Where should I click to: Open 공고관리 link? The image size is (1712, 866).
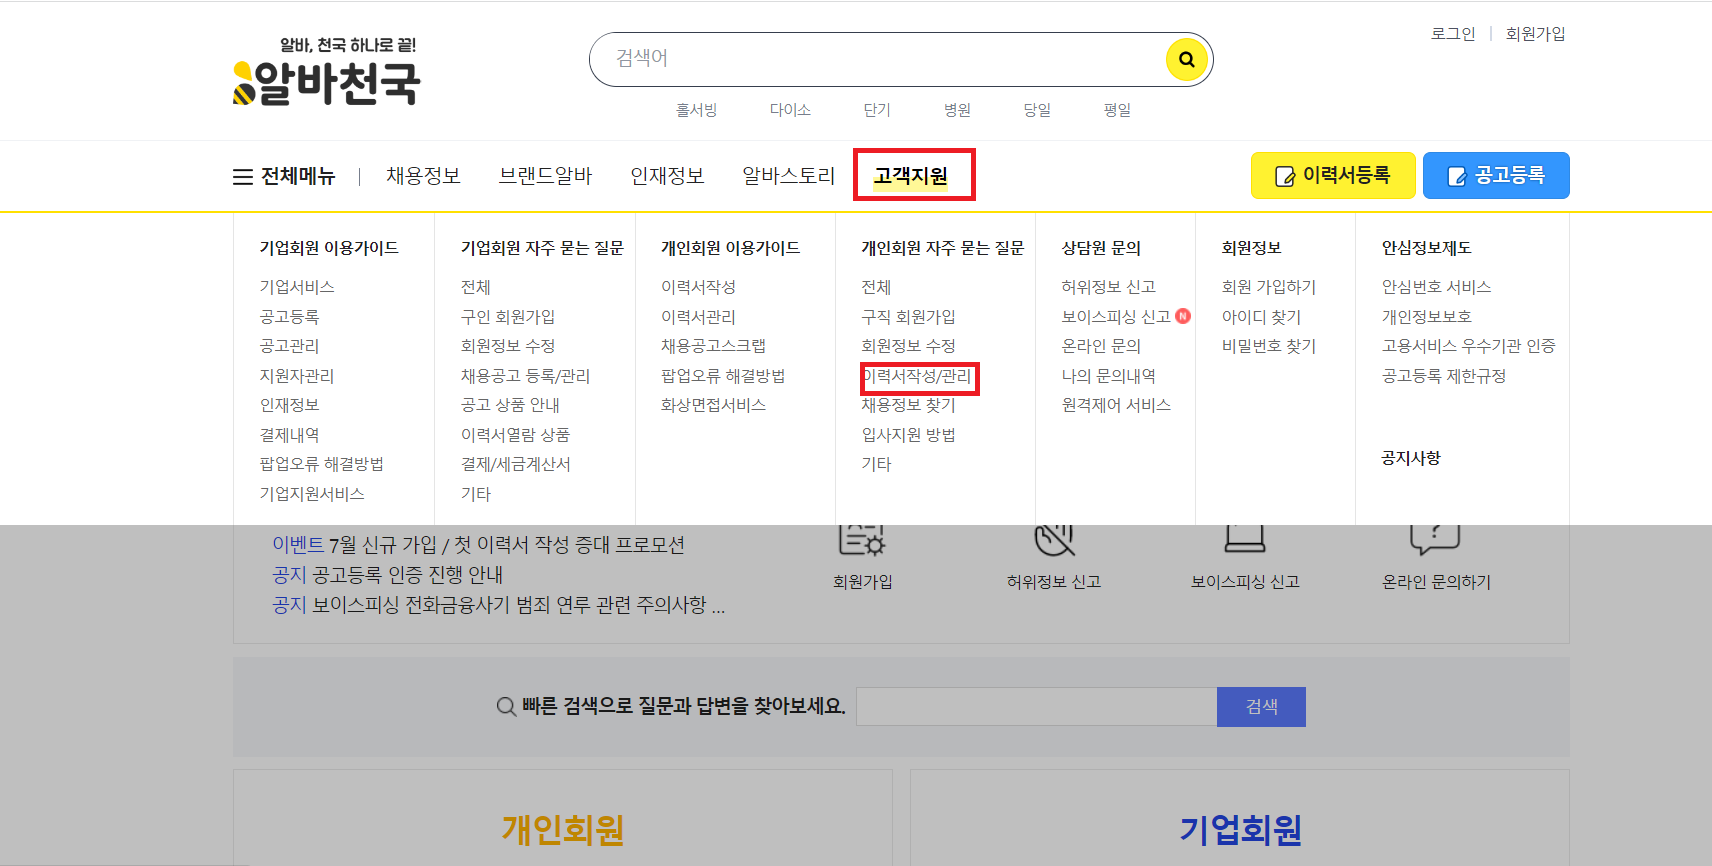coord(289,346)
